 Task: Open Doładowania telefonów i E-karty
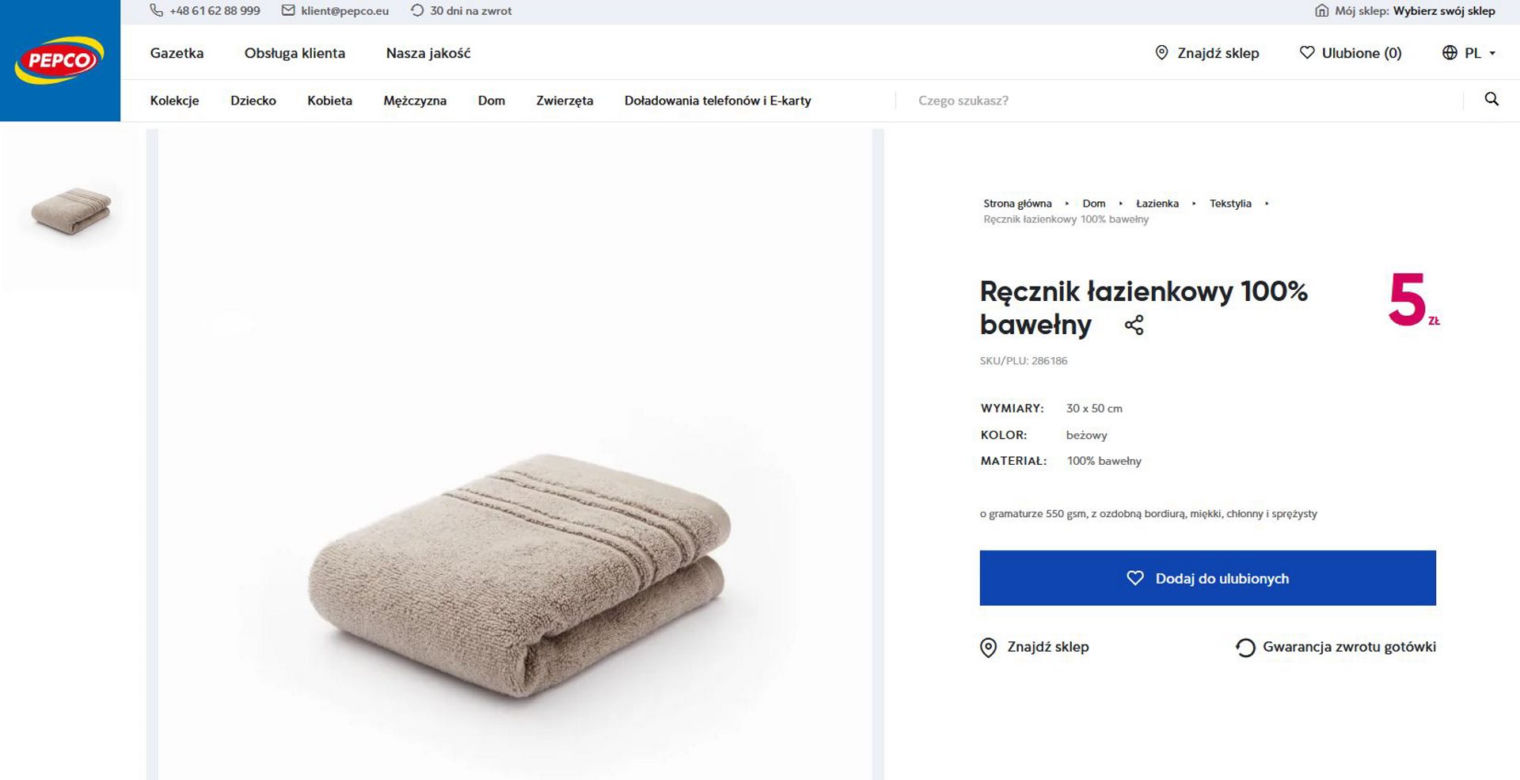click(718, 100)
